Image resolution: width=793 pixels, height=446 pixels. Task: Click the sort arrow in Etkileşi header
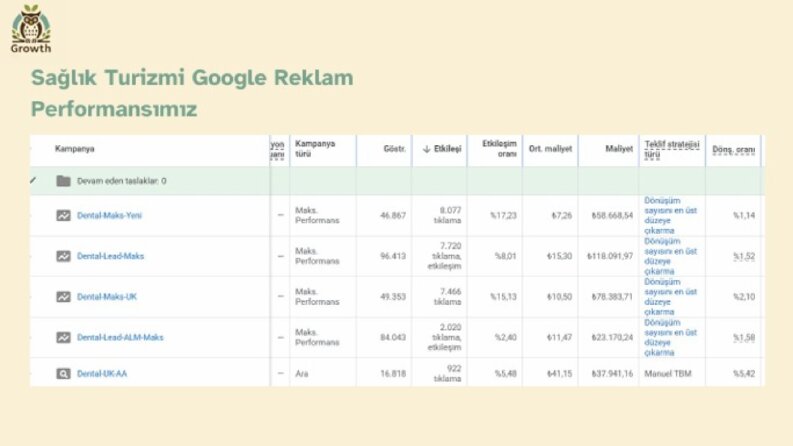(x=426, y=149)
